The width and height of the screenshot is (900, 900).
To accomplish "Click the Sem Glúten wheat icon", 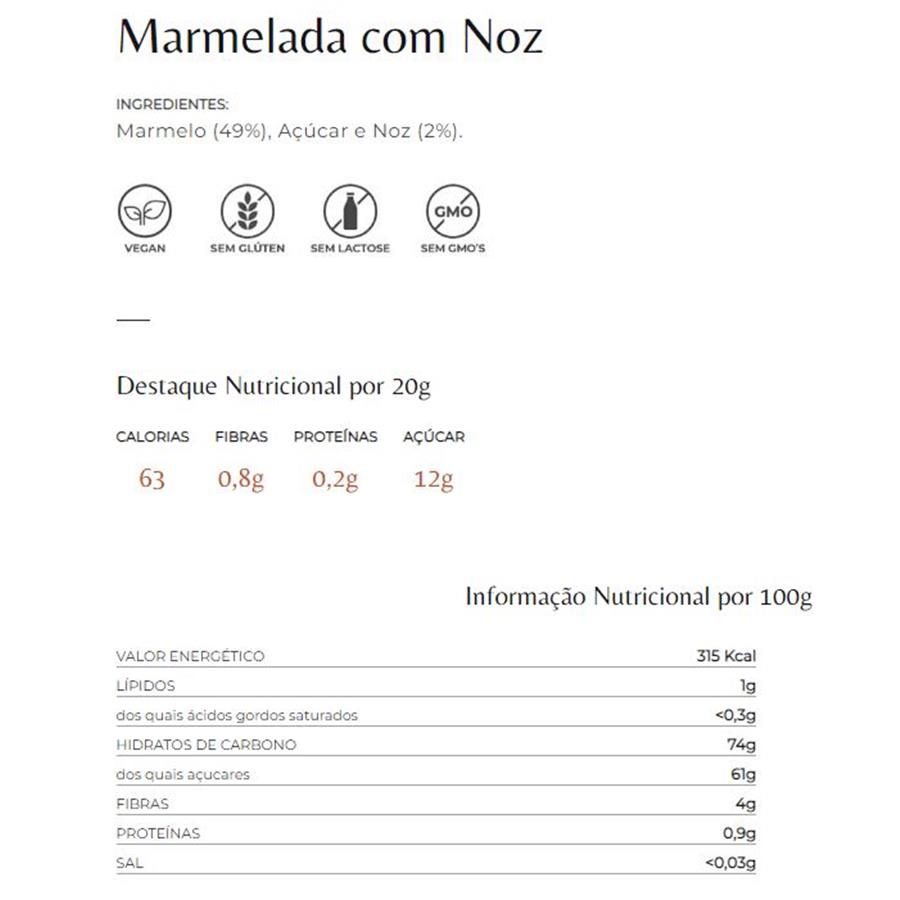I will click(247, 211).
